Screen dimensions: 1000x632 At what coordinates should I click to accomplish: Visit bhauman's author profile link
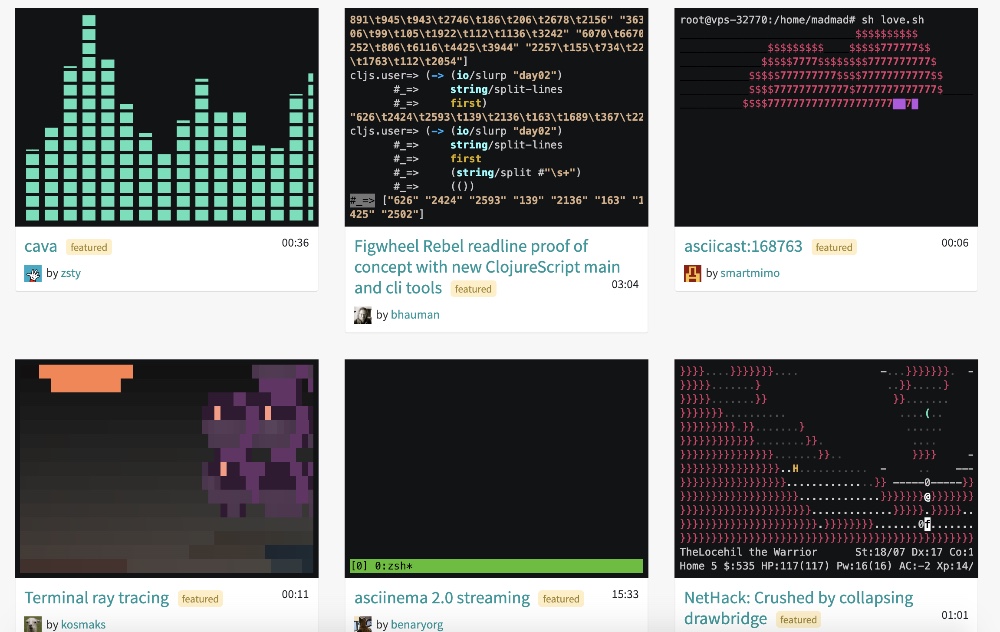(x=415, y=315)
